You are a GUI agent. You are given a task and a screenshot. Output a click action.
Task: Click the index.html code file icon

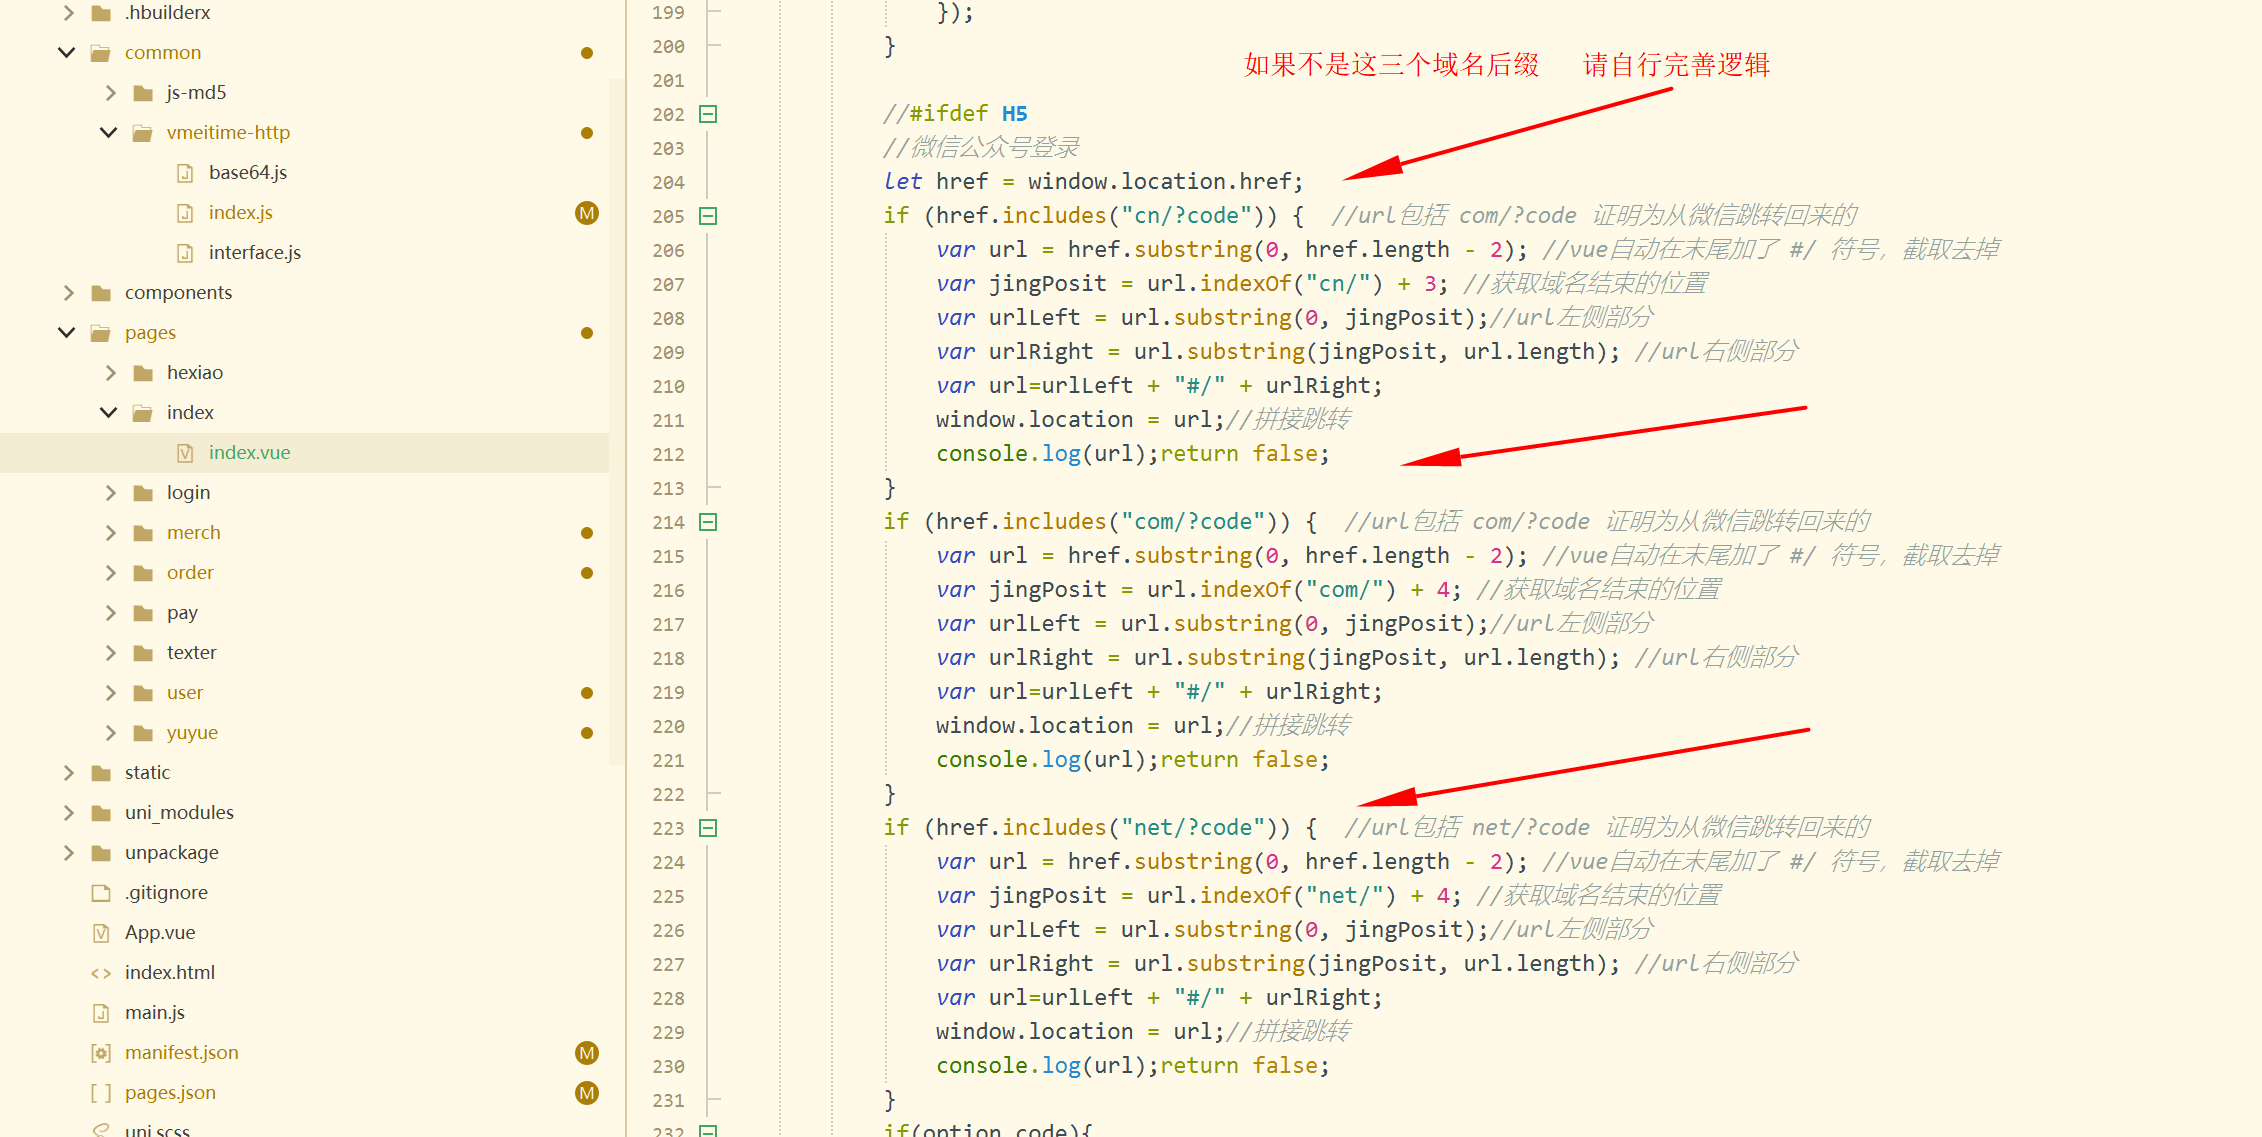point(101,973)
